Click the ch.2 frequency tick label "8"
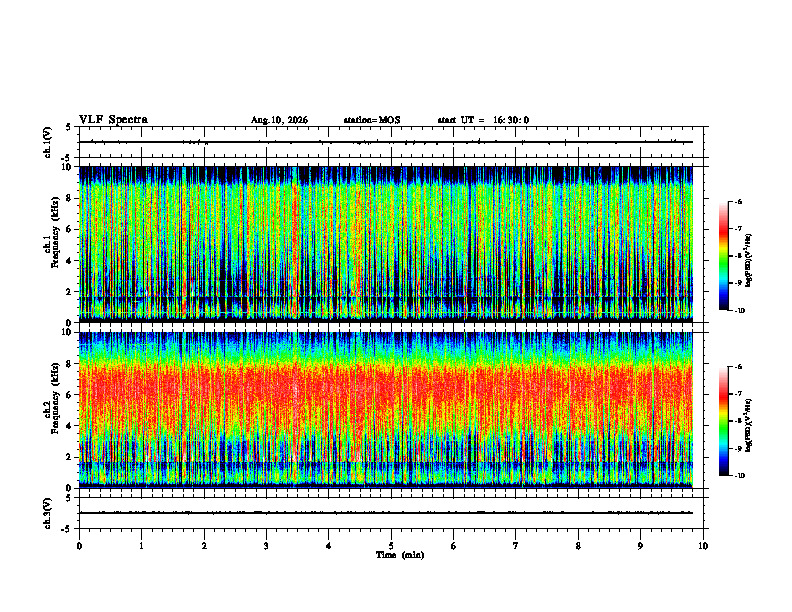The image size is (792, 612). [69, 364]
